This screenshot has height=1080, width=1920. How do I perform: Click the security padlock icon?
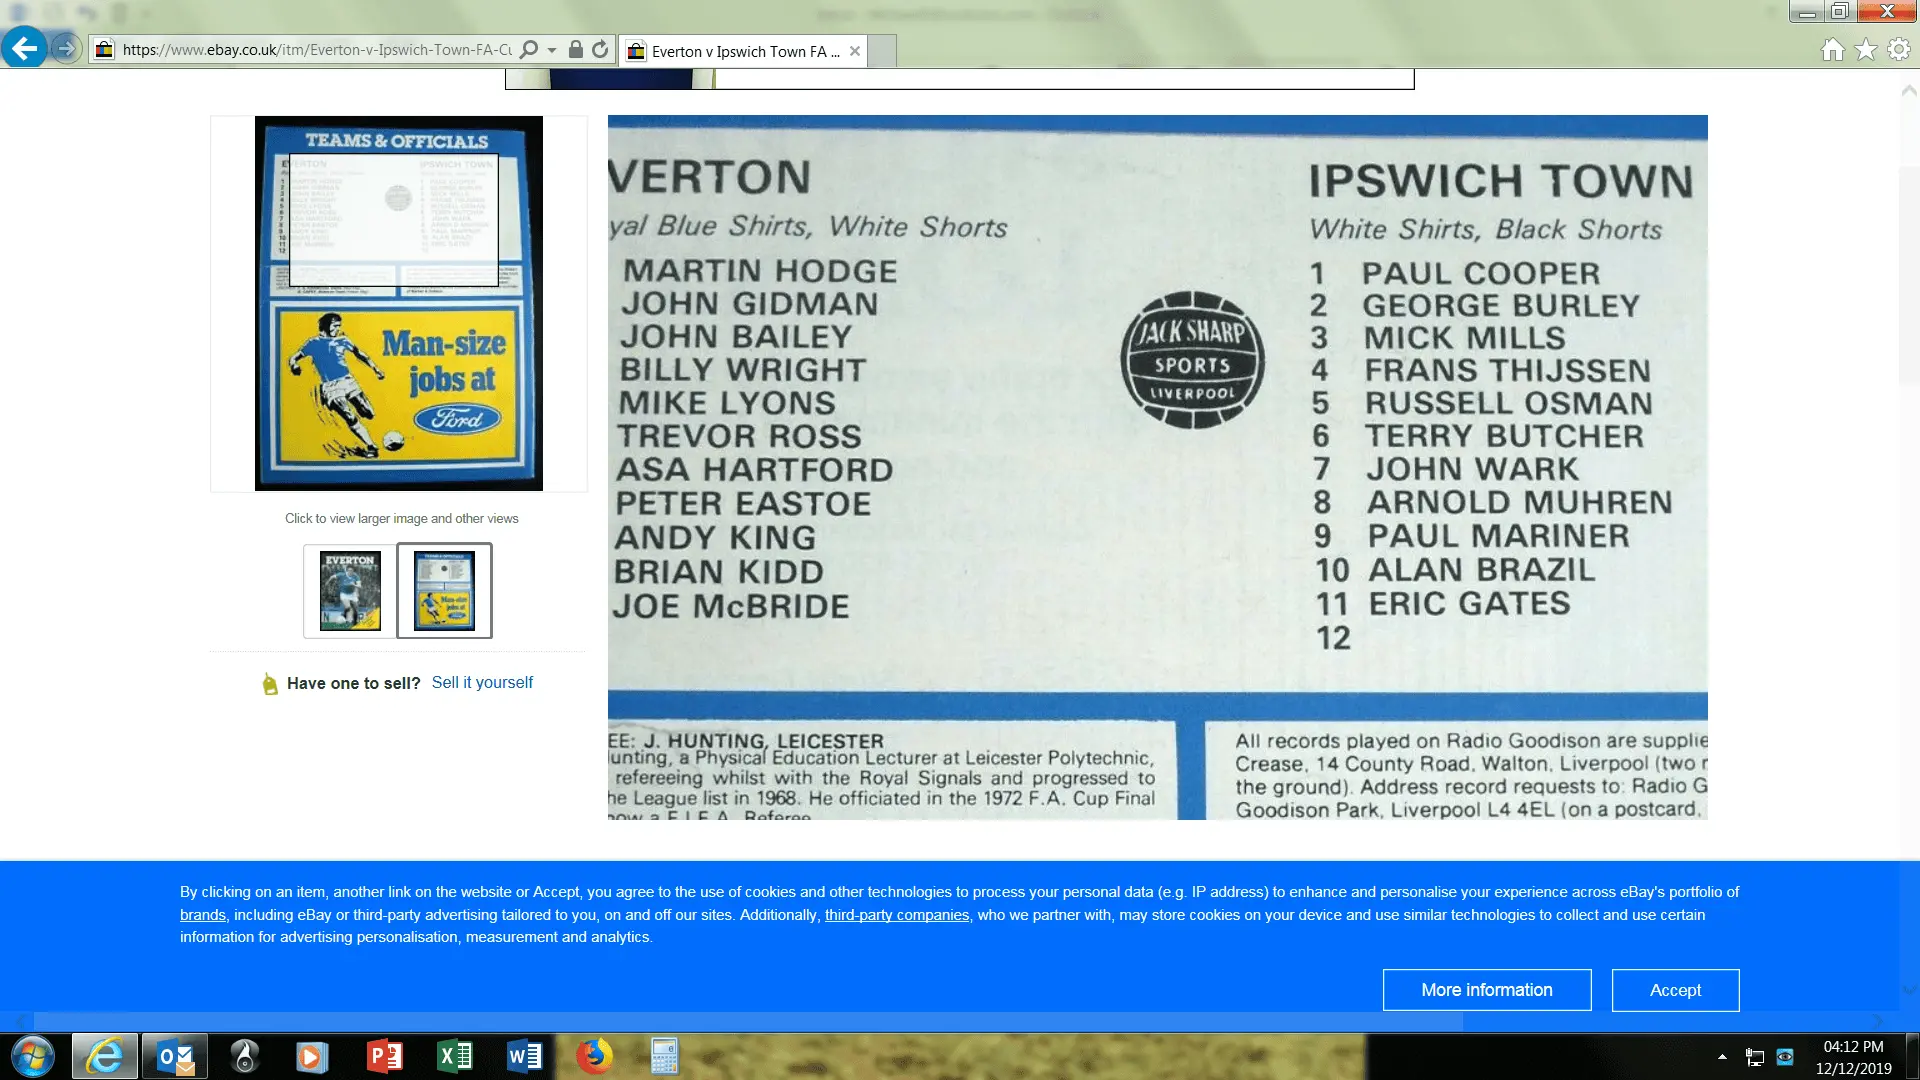(x=576, y=49)
